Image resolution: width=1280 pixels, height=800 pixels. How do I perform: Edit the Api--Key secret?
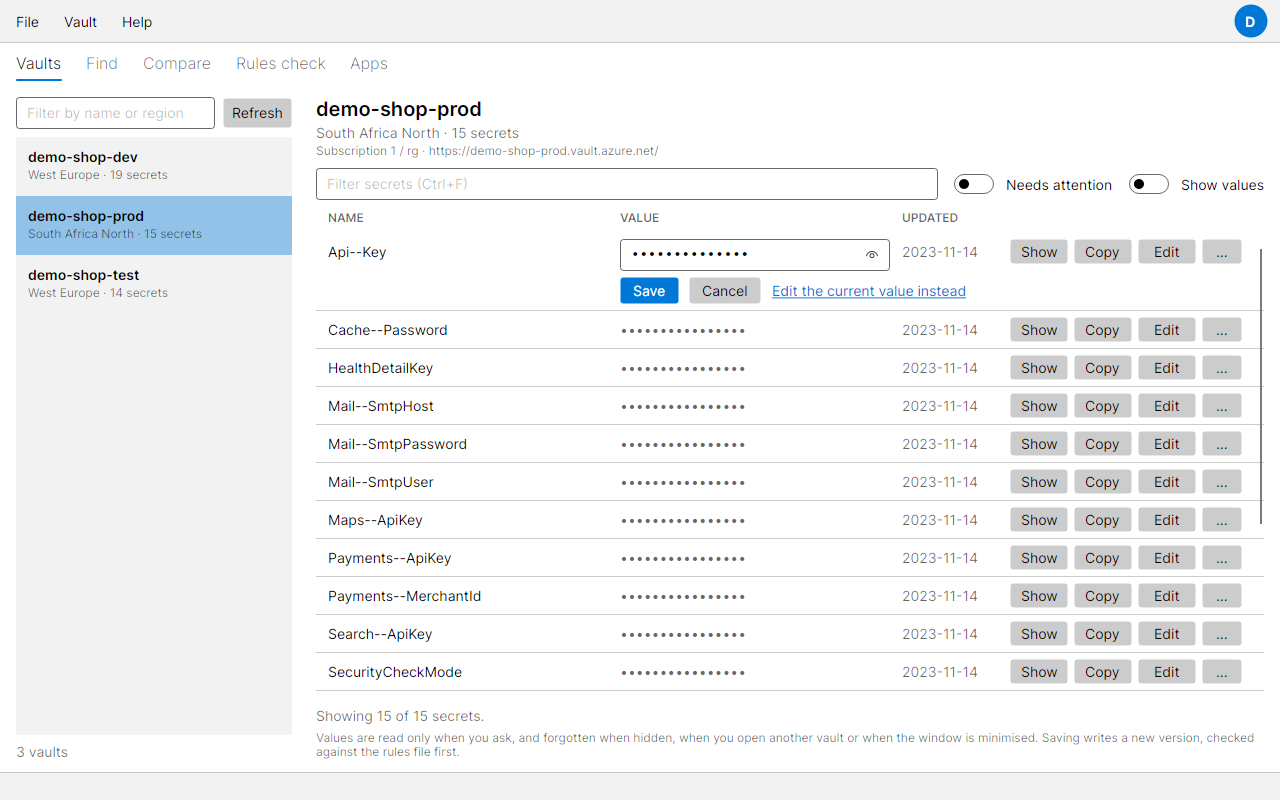pos(1167,252)
